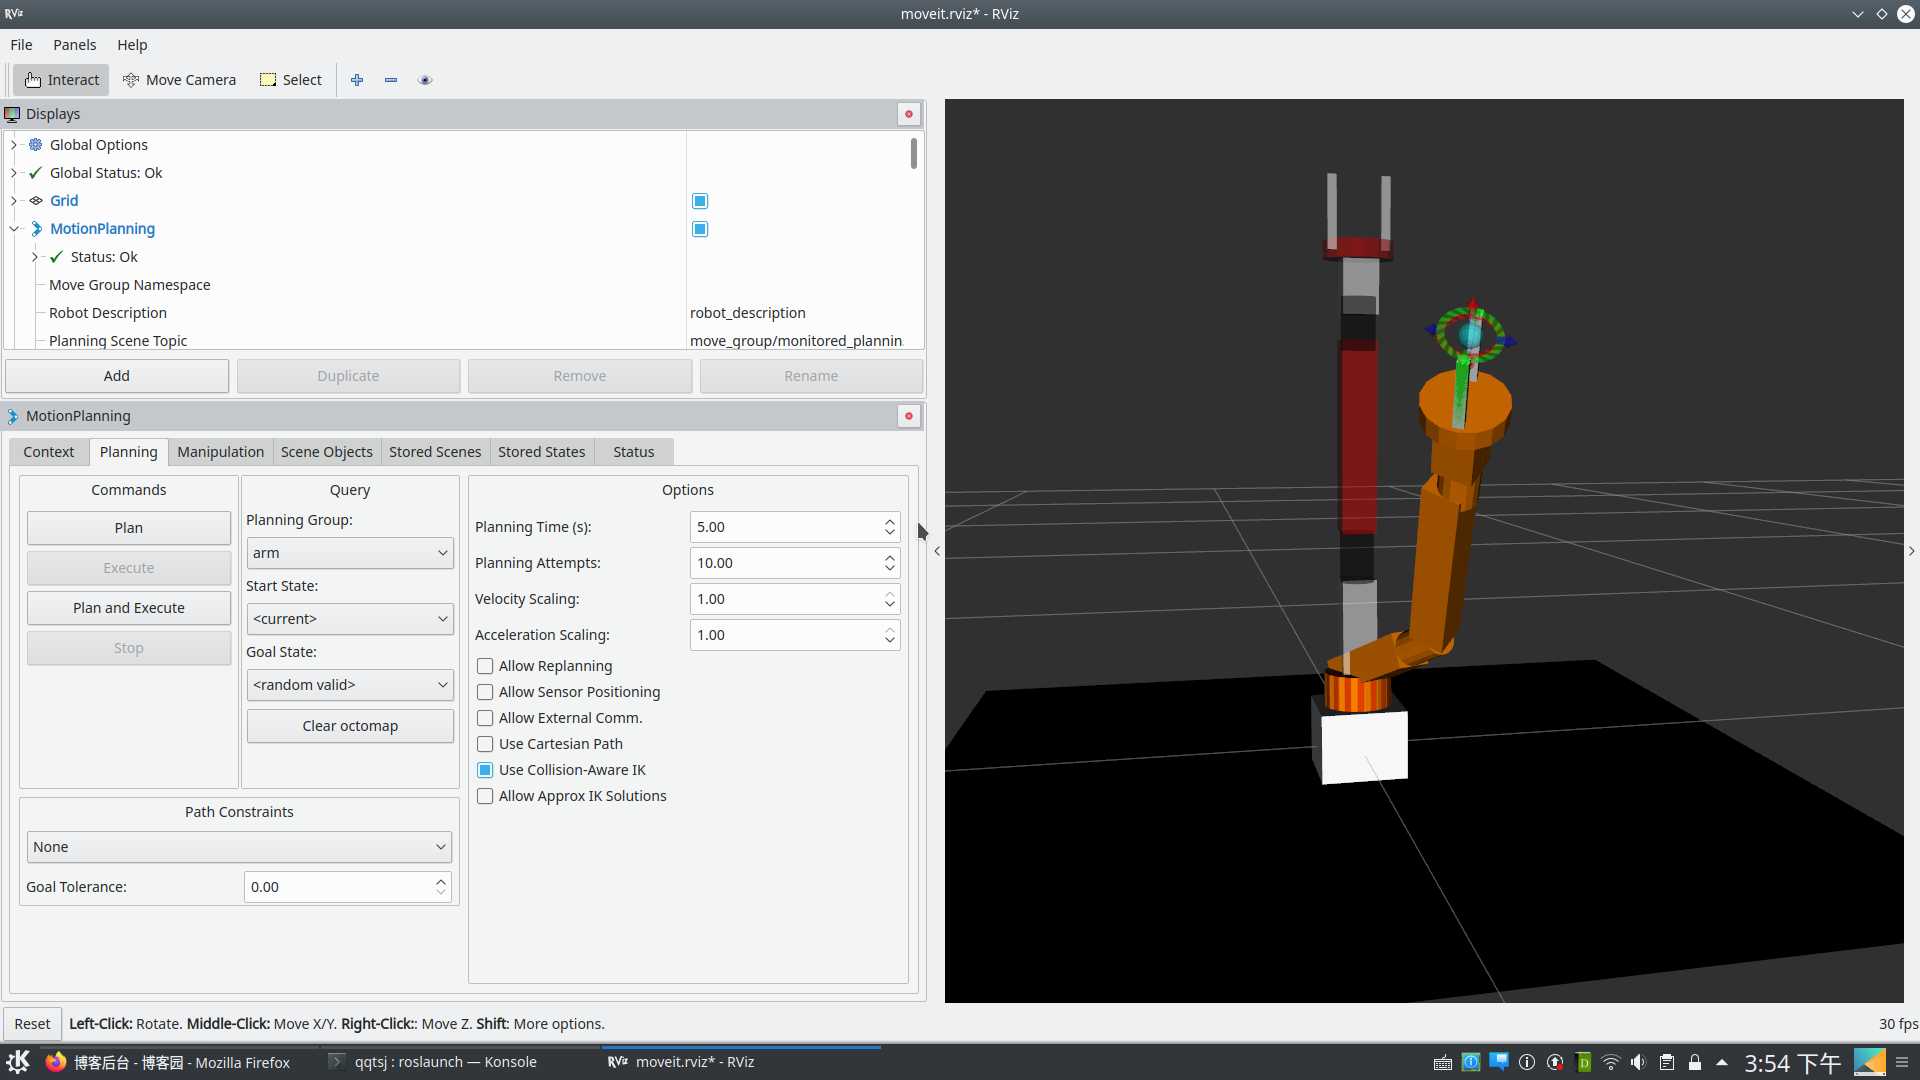1920x1080 pixels.
Task: Click the MotionPlanning panel title icon
Action: coord(12,416)
